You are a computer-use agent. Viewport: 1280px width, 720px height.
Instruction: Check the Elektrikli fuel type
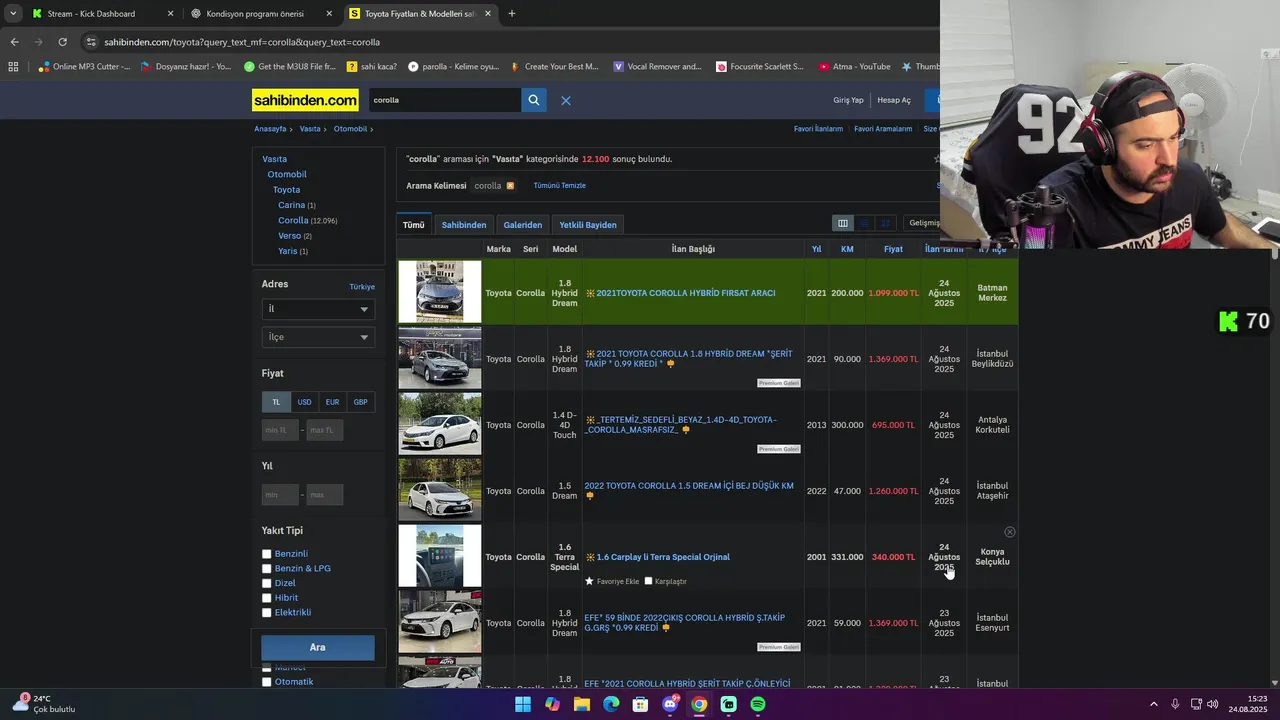(267, 612)
